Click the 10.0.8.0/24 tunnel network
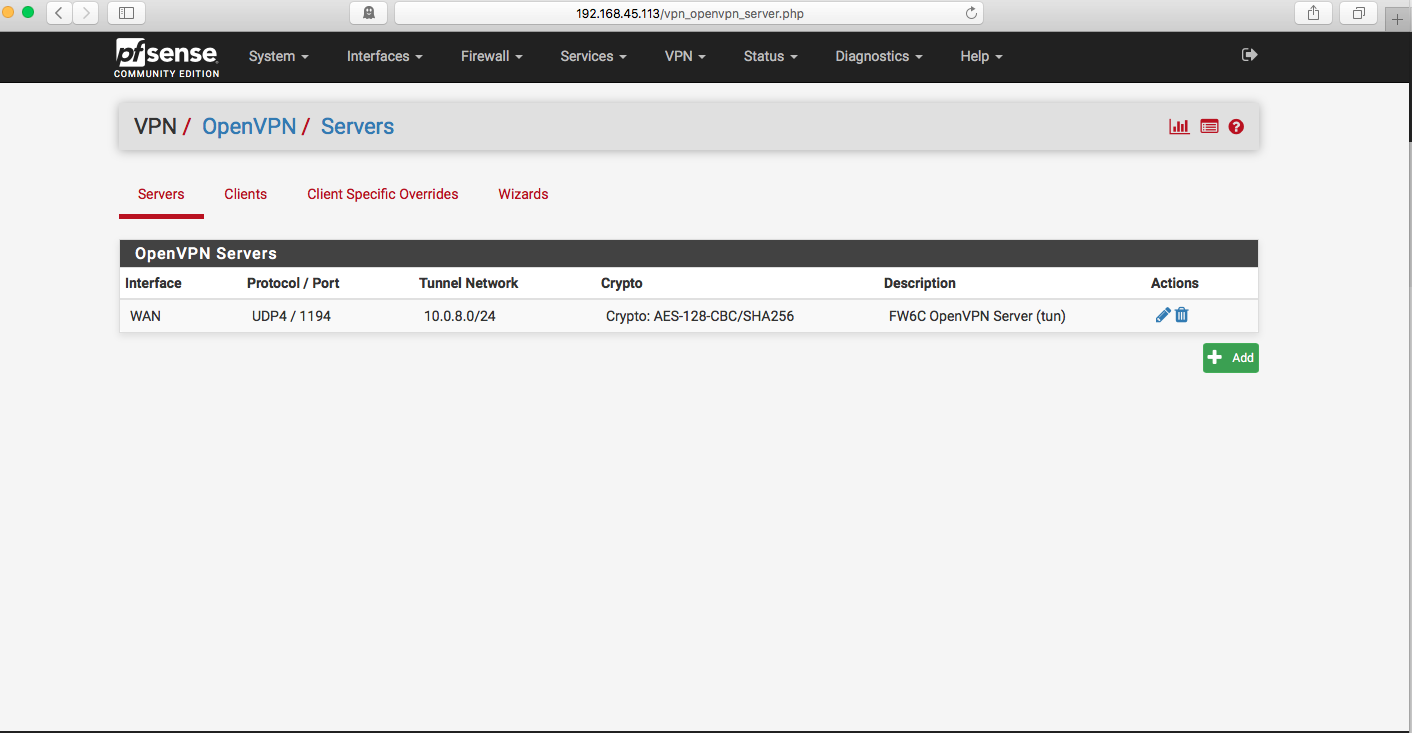Screen dimensions: 1412x733 459,316
